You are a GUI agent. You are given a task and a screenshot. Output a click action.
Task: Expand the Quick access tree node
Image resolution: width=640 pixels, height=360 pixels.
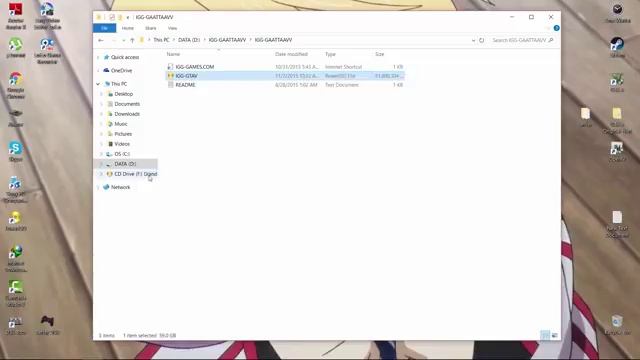[x=98, y=57]
